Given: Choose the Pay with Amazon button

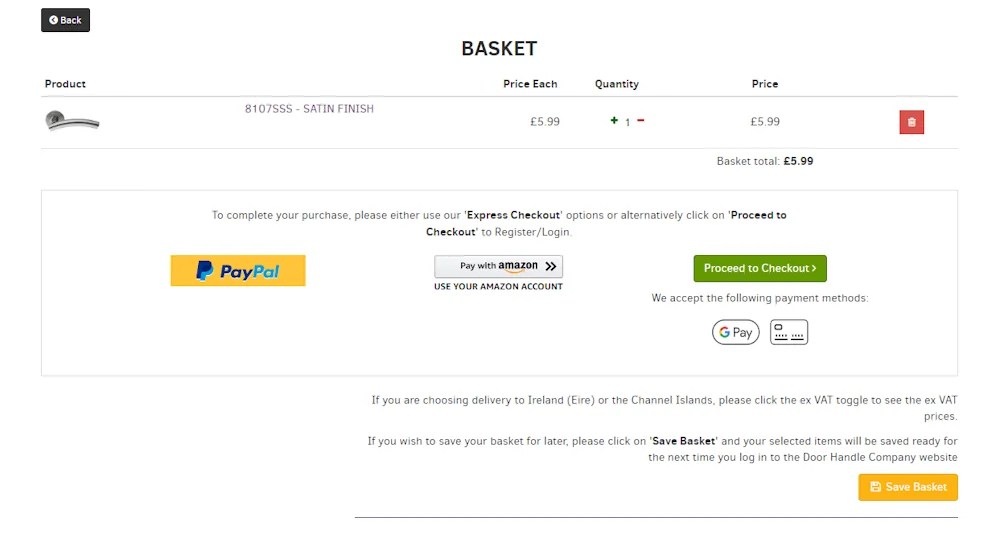Looking at the screenshot, I should 498,266.
